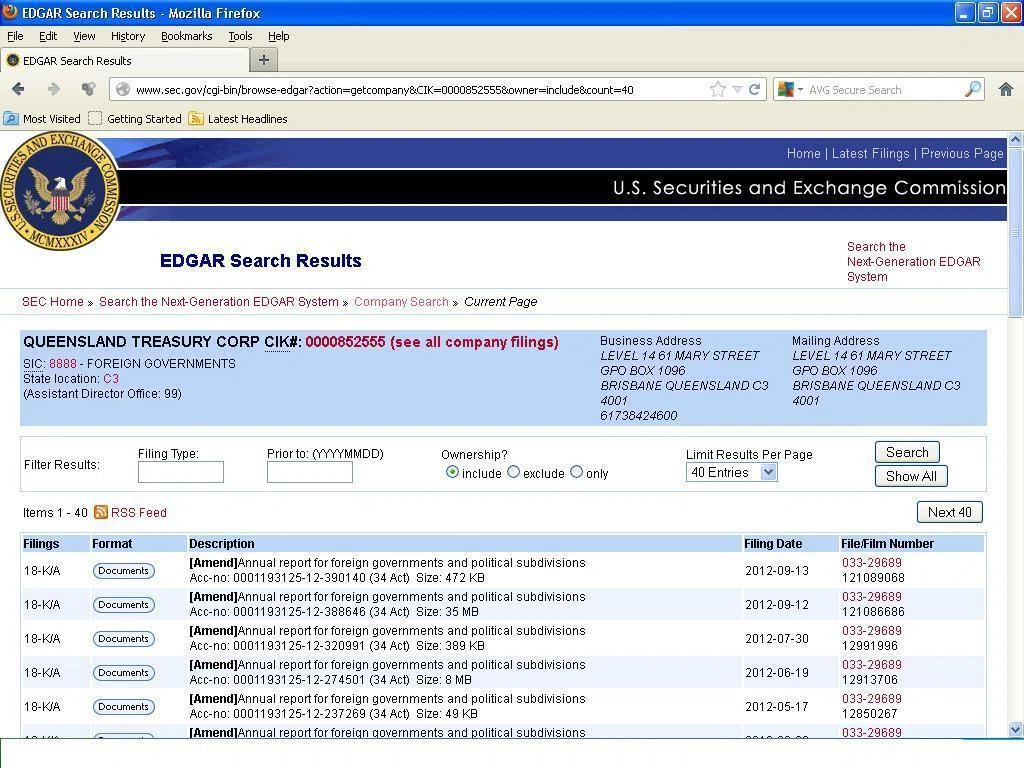The width and height of the screenshot is (1024, 768).
Task: Click the vertical scrollbar thumb
Action: pos(1016,233)
